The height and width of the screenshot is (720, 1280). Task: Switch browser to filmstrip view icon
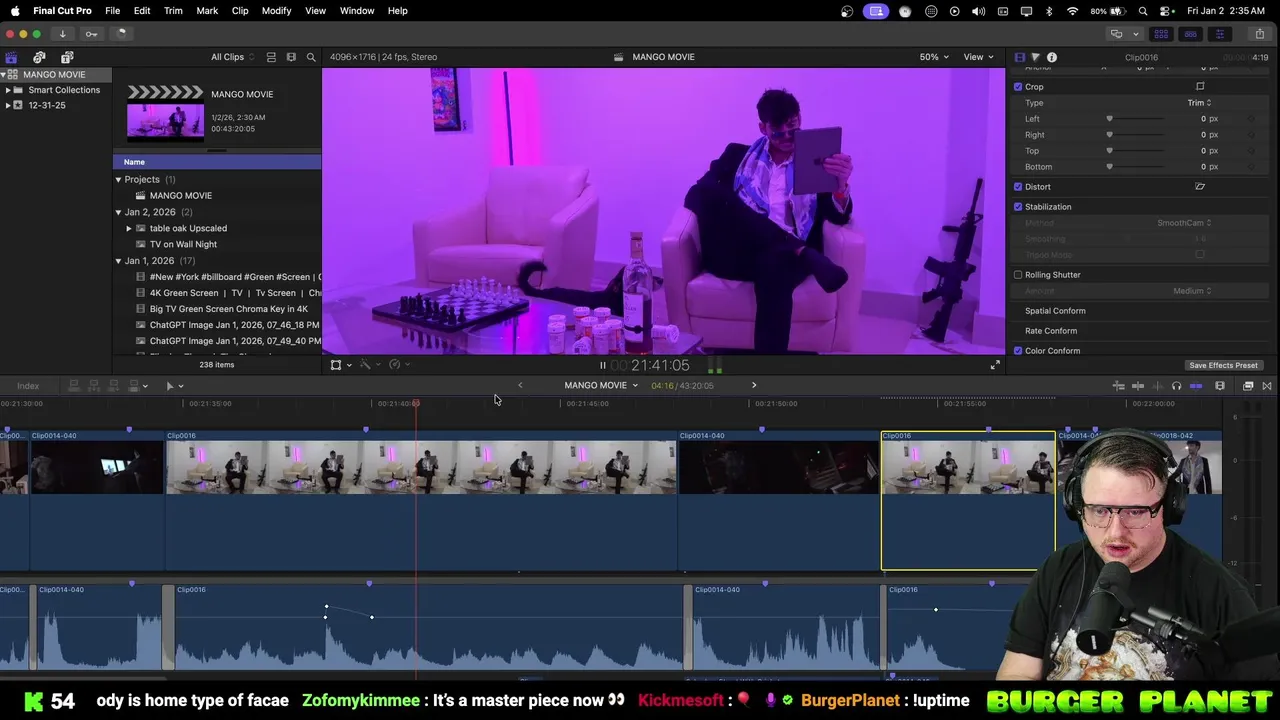click(x=291, y=57)
